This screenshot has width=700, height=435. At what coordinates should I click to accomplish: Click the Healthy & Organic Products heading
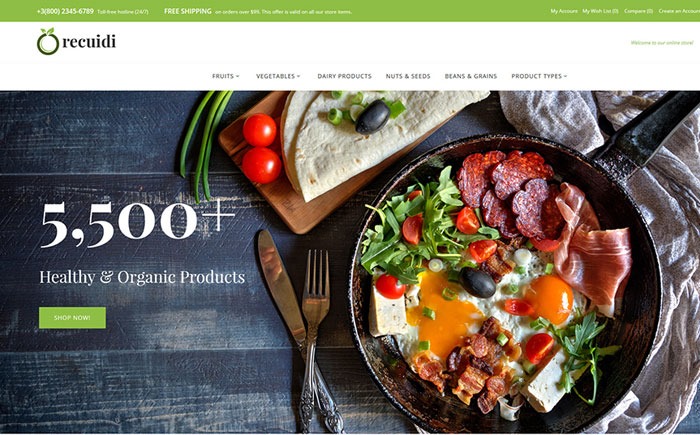pos(142,277)
